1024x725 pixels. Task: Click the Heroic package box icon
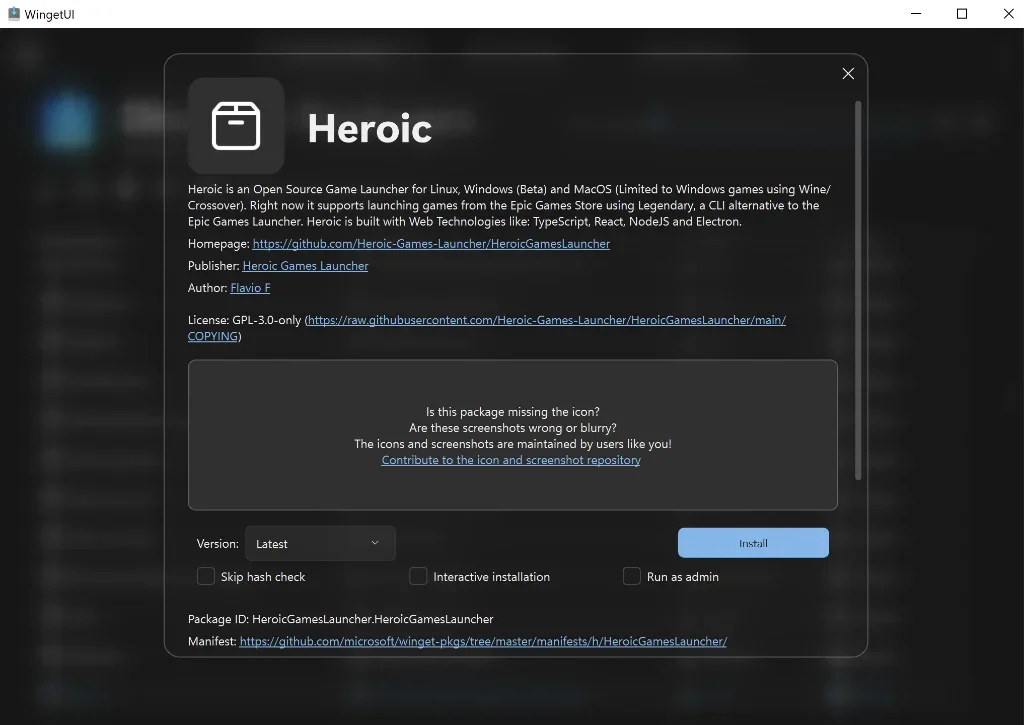coord(236,126)
